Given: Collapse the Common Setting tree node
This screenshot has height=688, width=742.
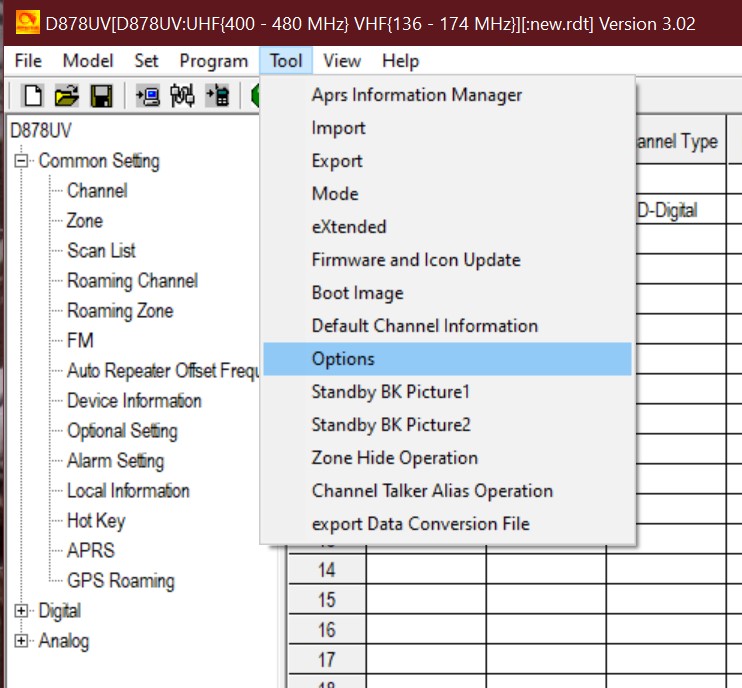Looking at the screenshot, I should [x=21, y=161].
